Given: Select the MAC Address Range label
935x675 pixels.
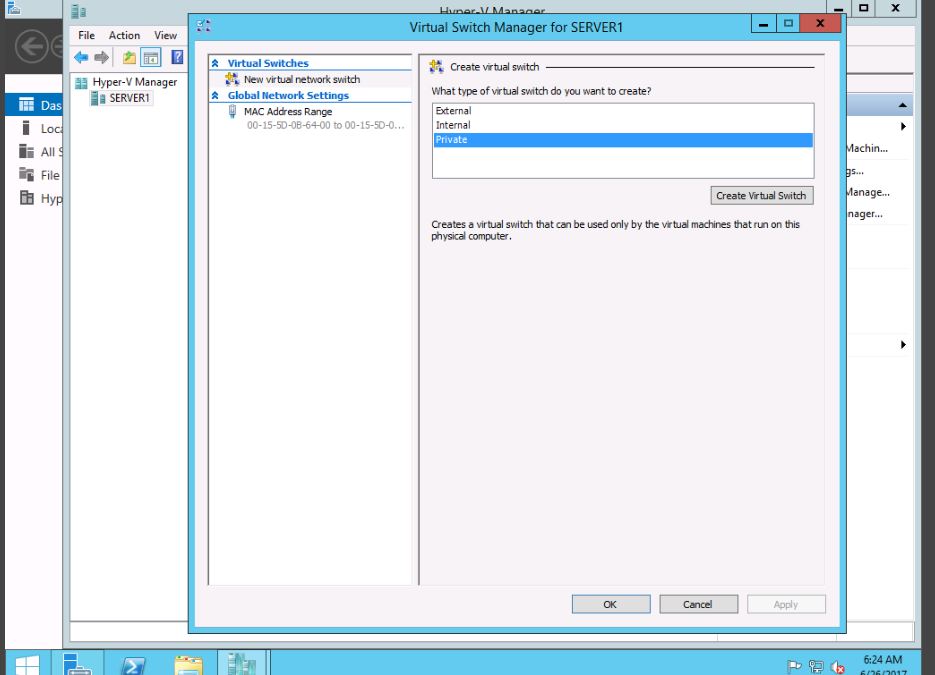Looking at the screenshot, I should click(288, 112).
